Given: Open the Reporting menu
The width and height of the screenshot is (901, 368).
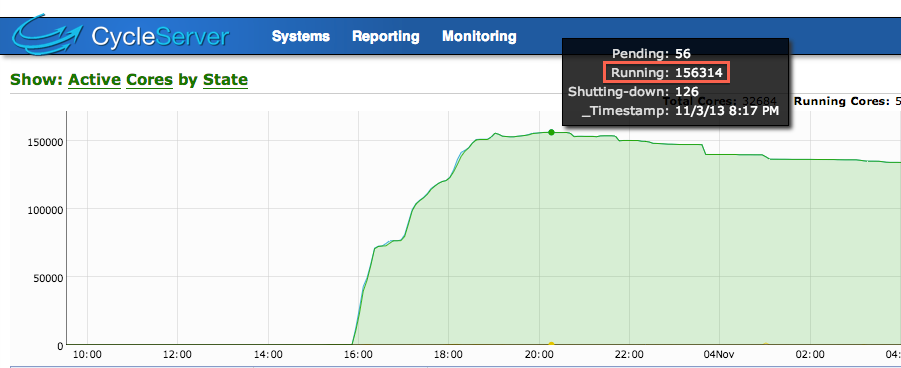Looking at the screenshot, I should 386,36.
